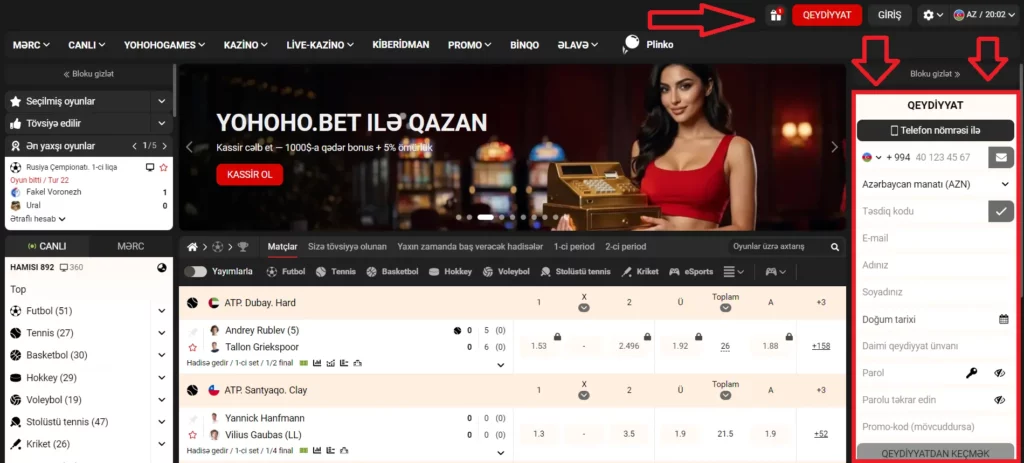Open calendar icon for Doğum tarixi
The height and width of the screenshot is (463, 1024).
click(1004, 319)
